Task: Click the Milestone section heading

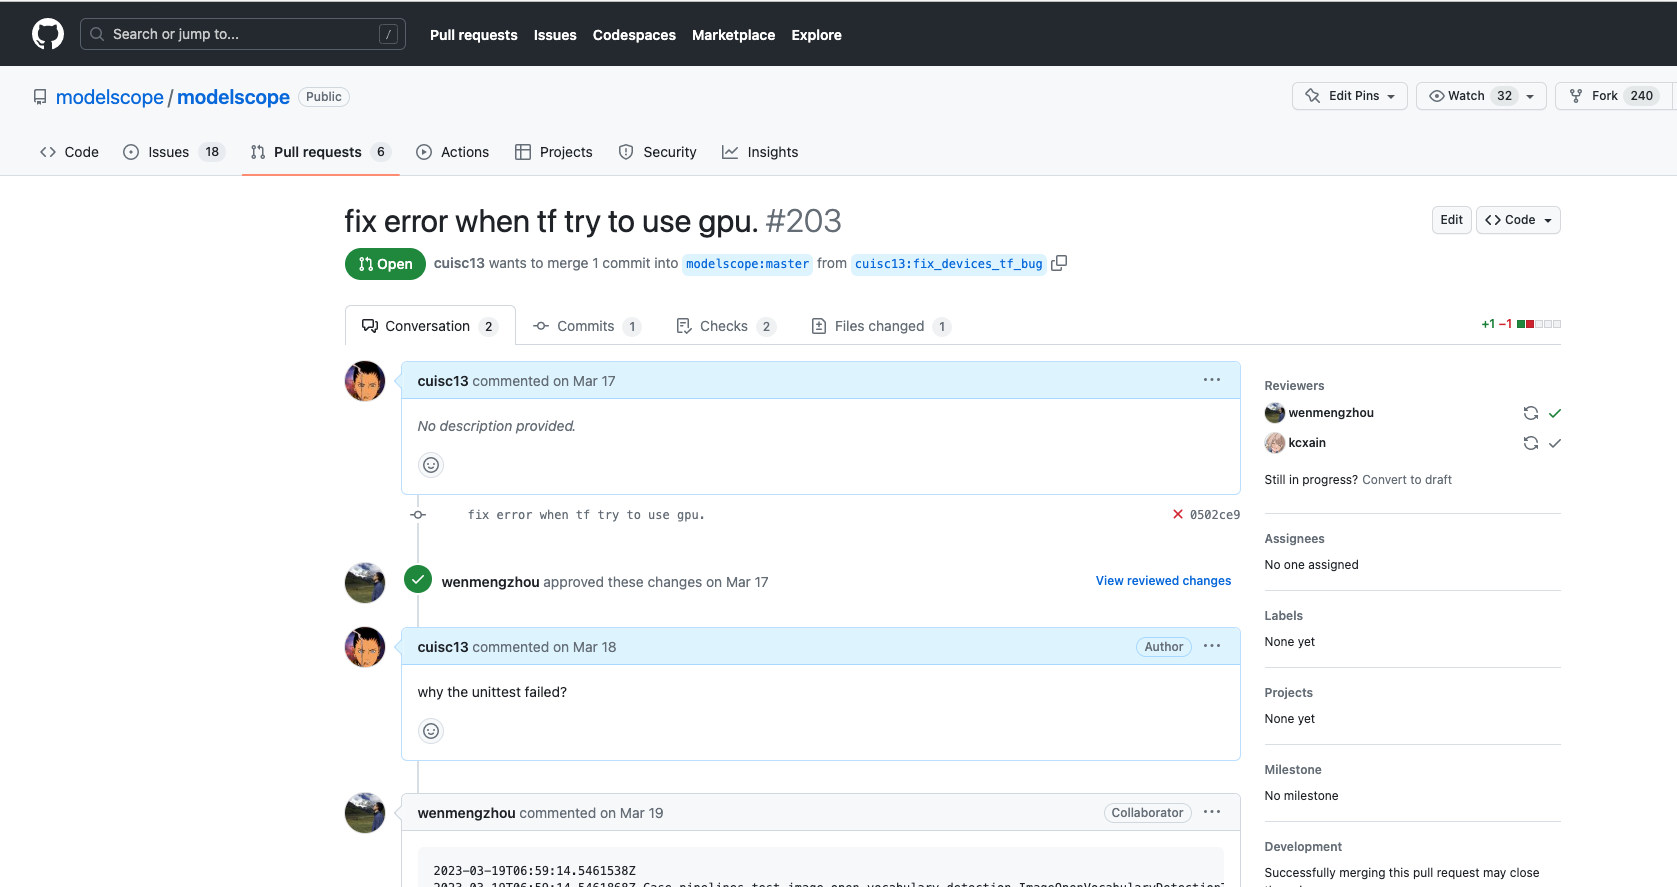Action: tap(1293, 770)
